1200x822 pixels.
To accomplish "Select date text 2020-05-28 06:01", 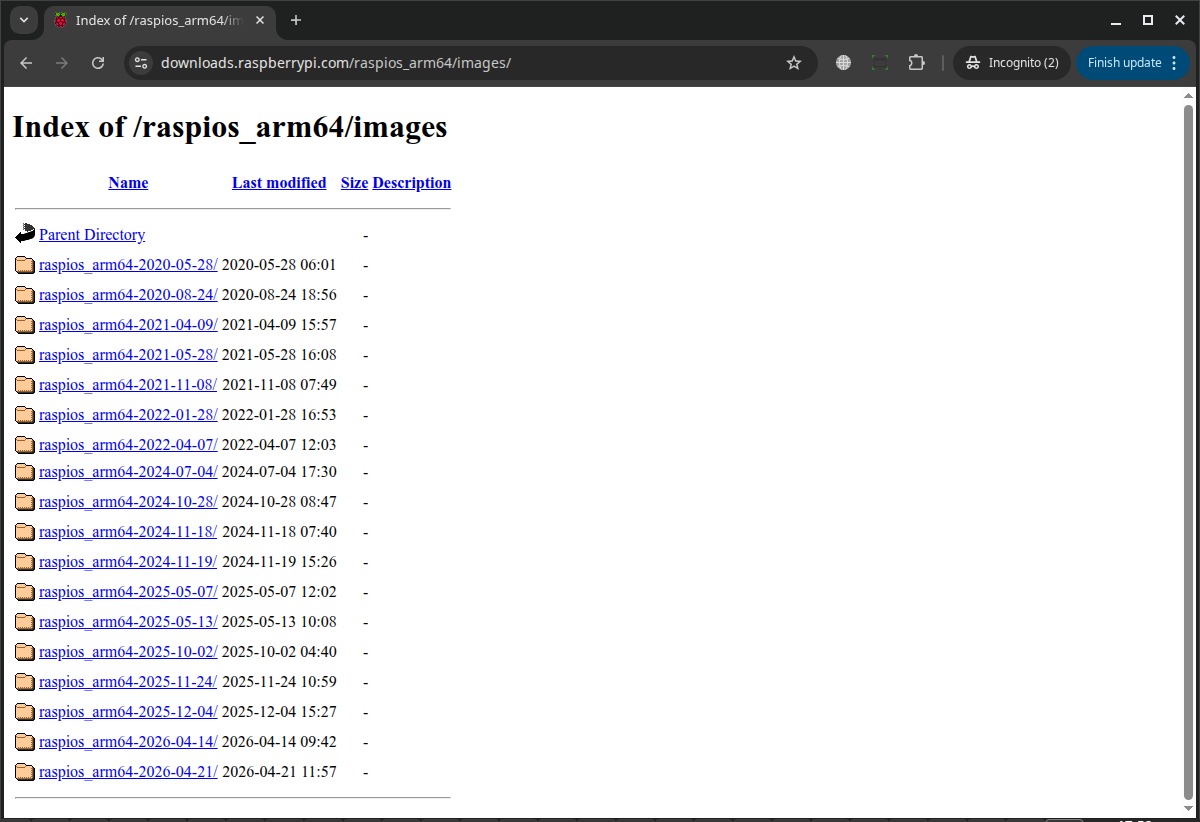I will (x=279, y=265).
